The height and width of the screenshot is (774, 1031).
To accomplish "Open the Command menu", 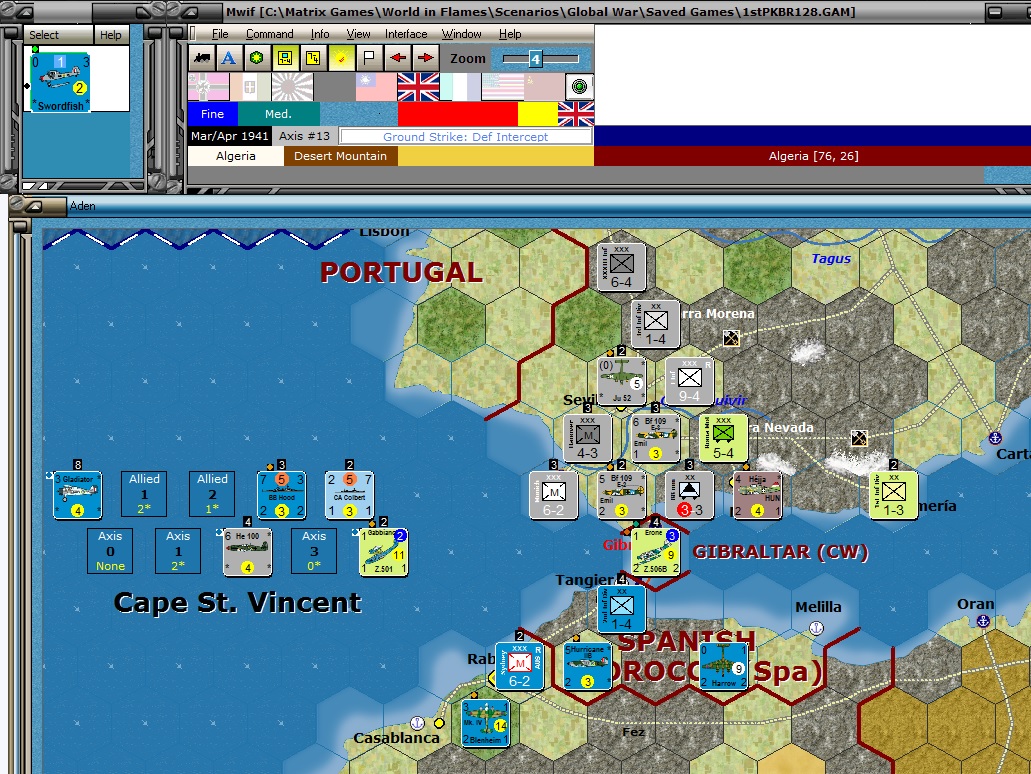I will click(x=270, y=34).
